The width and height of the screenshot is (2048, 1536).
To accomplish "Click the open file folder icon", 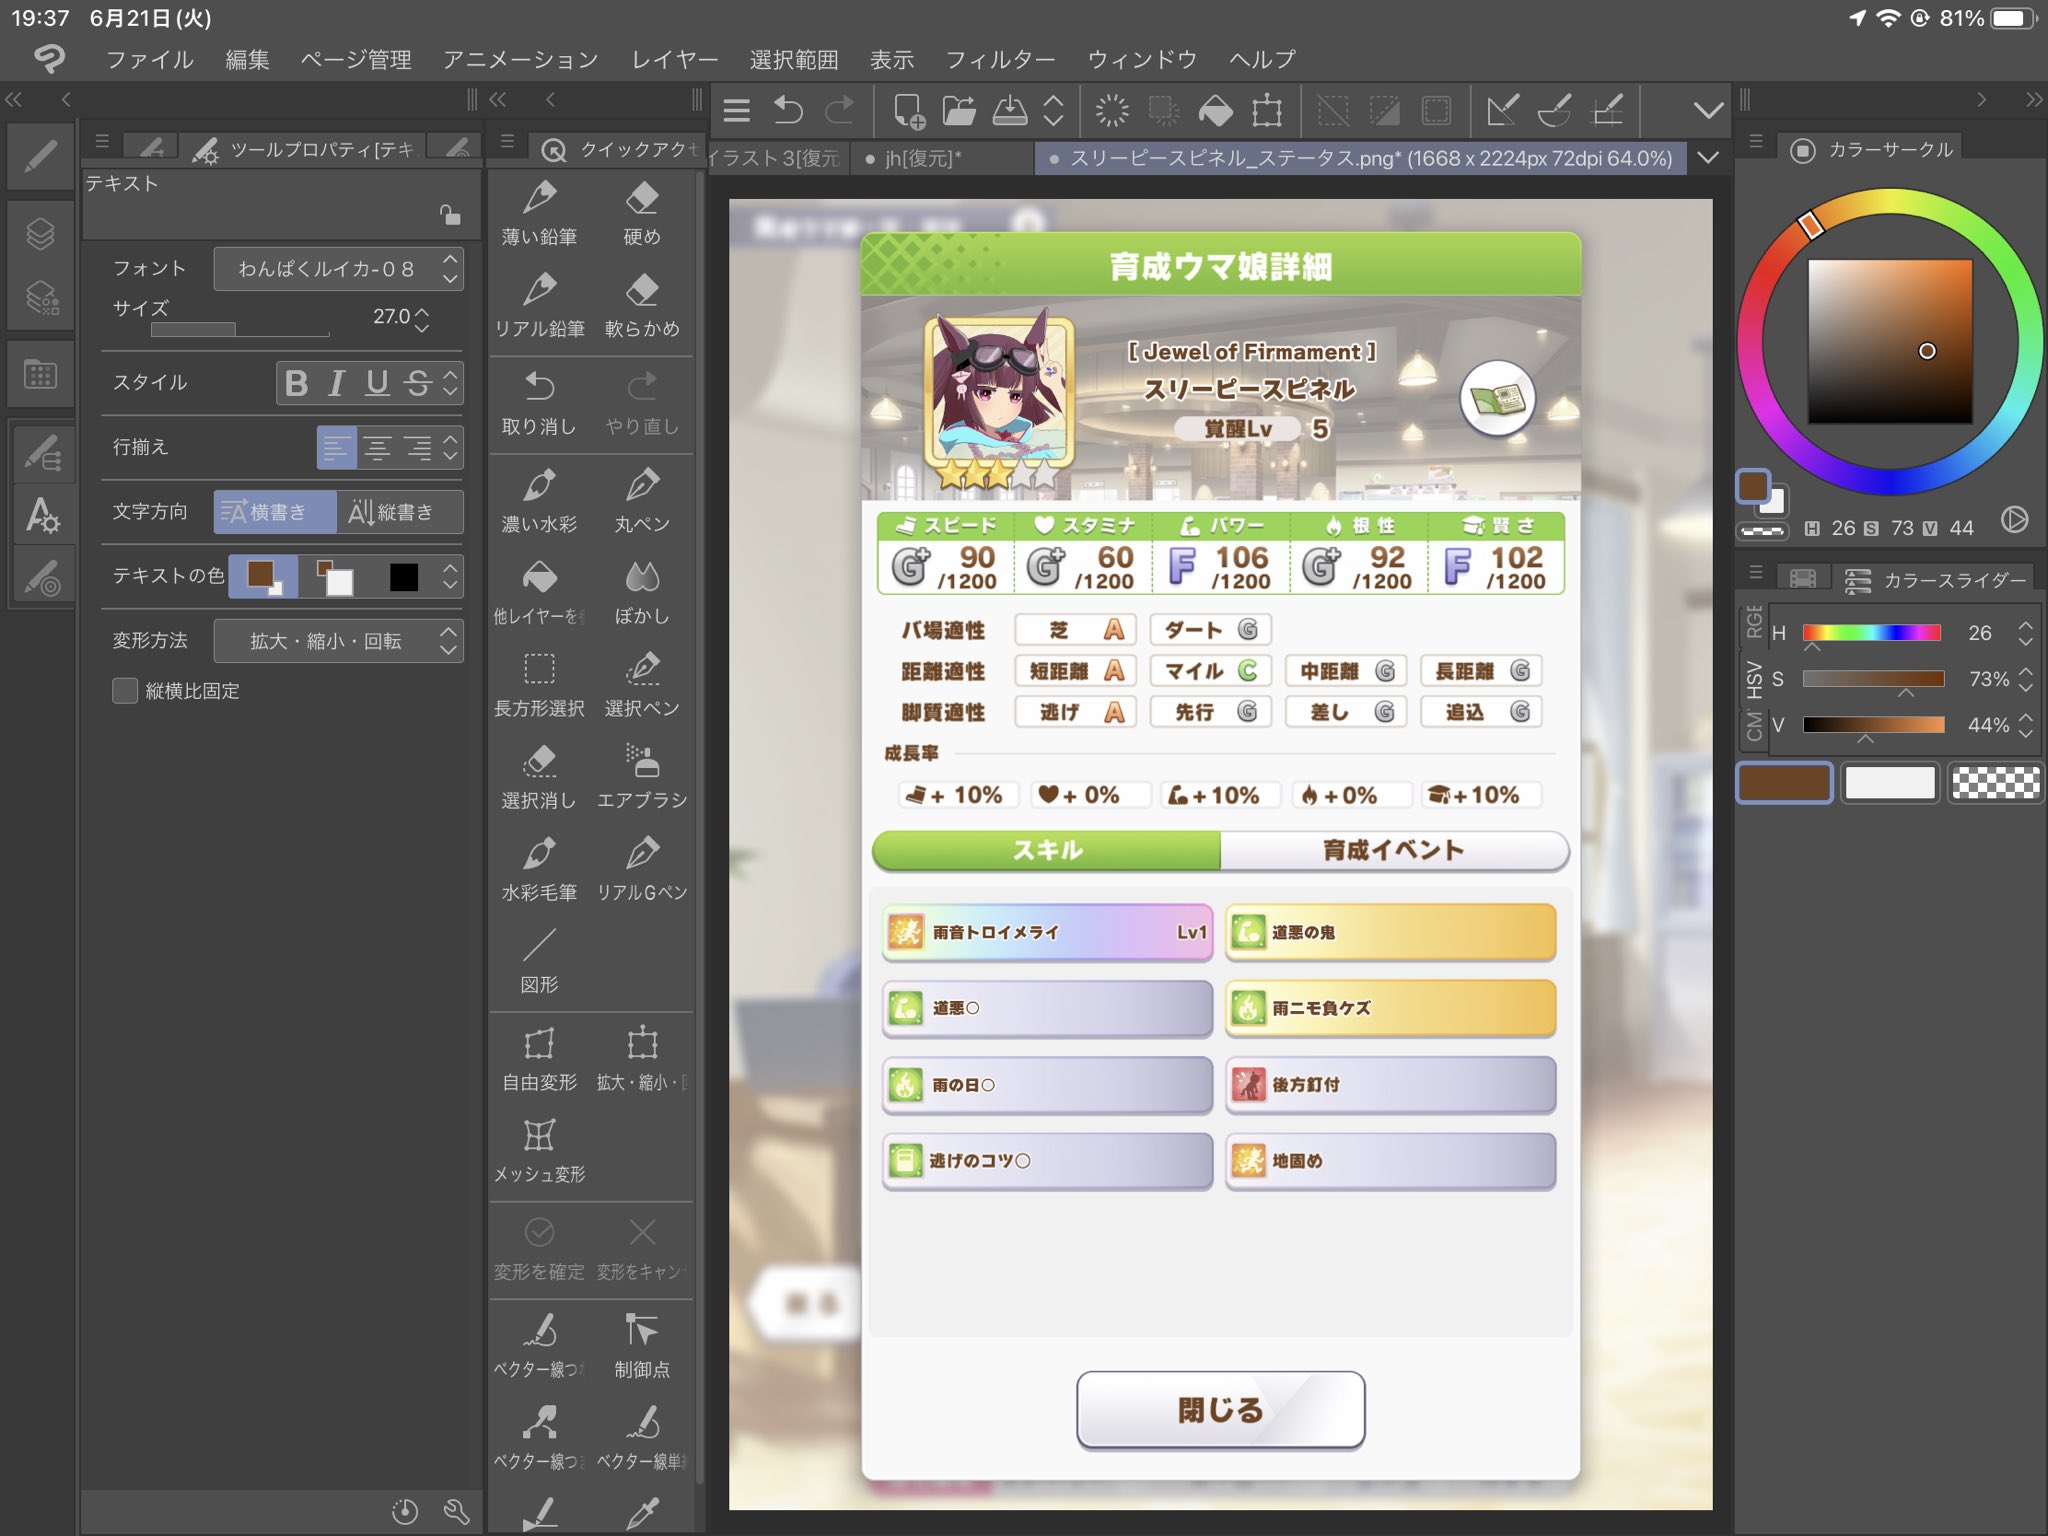I will tap(959, 110).
